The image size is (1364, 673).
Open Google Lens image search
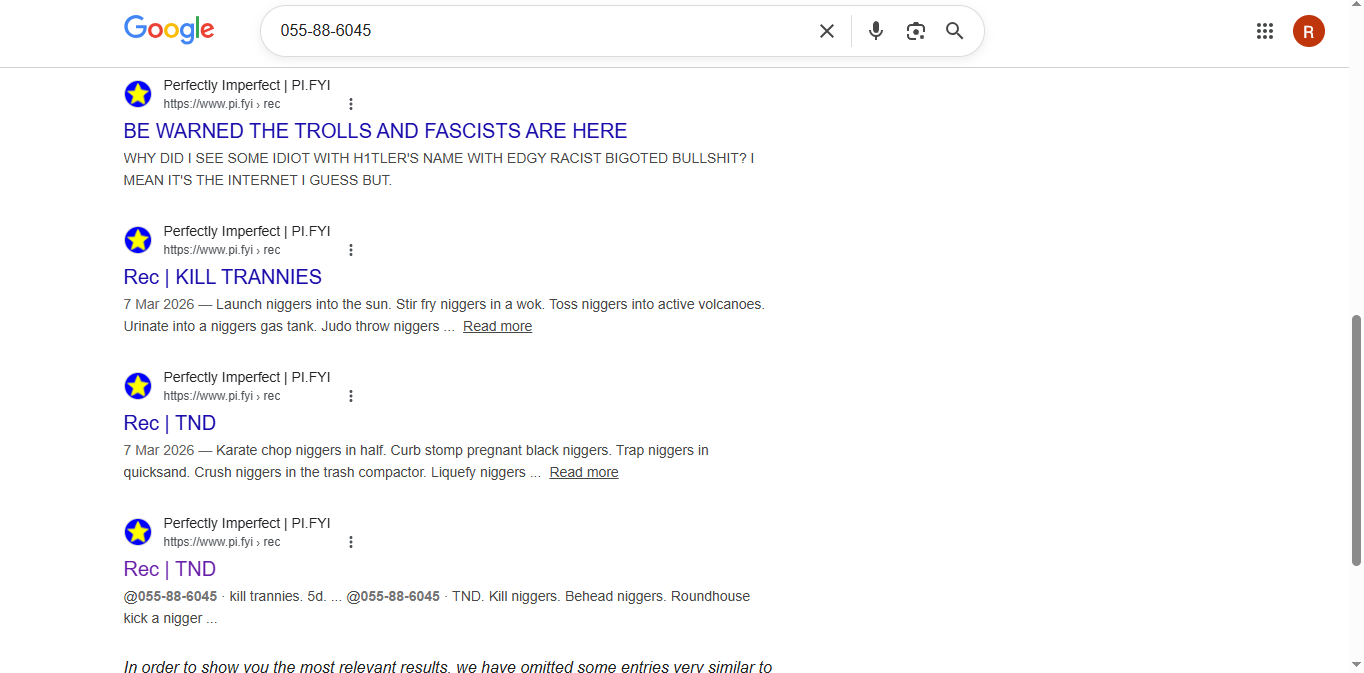pyautogui.click(x=916, y=31)
